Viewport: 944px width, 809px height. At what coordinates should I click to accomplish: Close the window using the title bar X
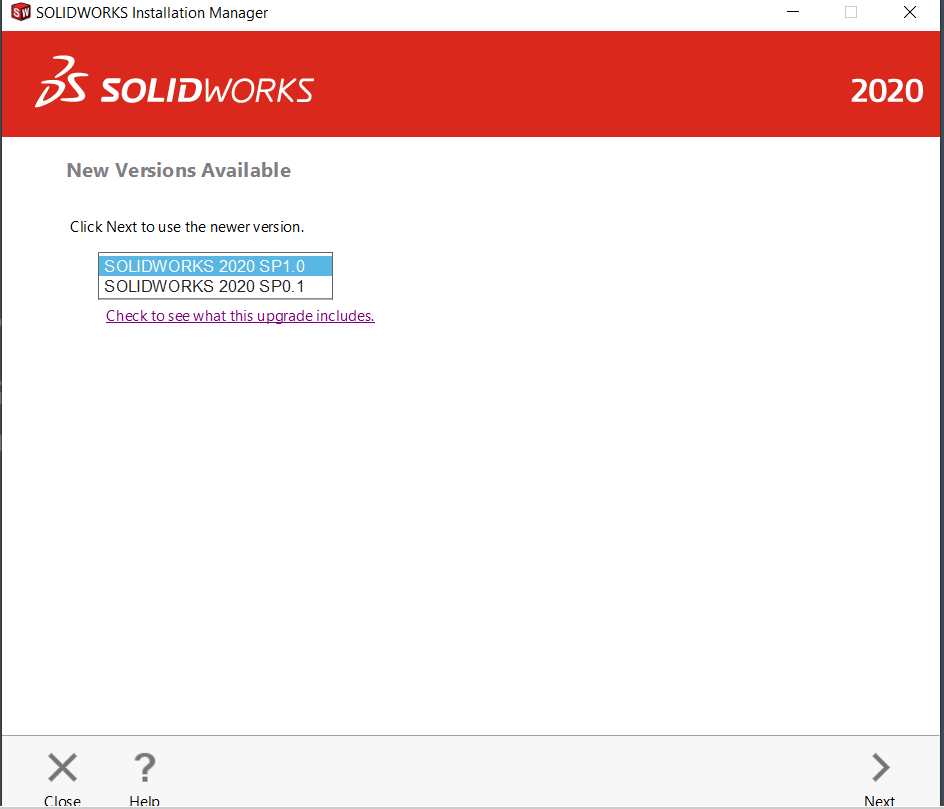[x=910, y=12]
